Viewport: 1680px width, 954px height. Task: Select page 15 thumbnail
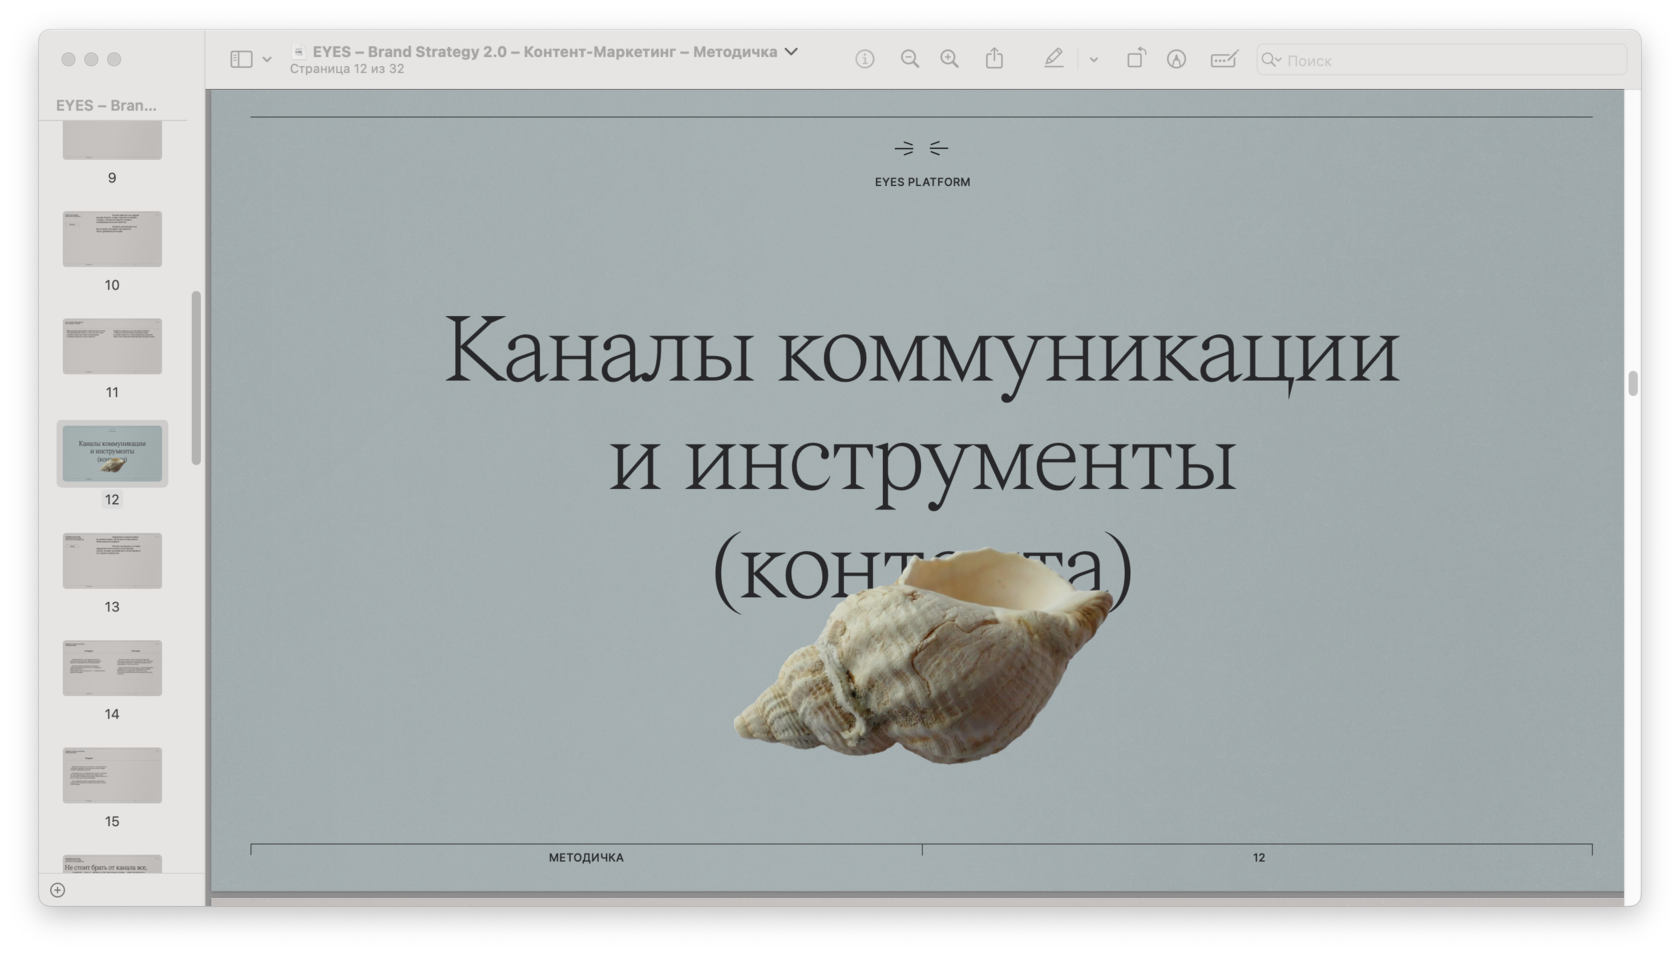click(x=112, y=775)
